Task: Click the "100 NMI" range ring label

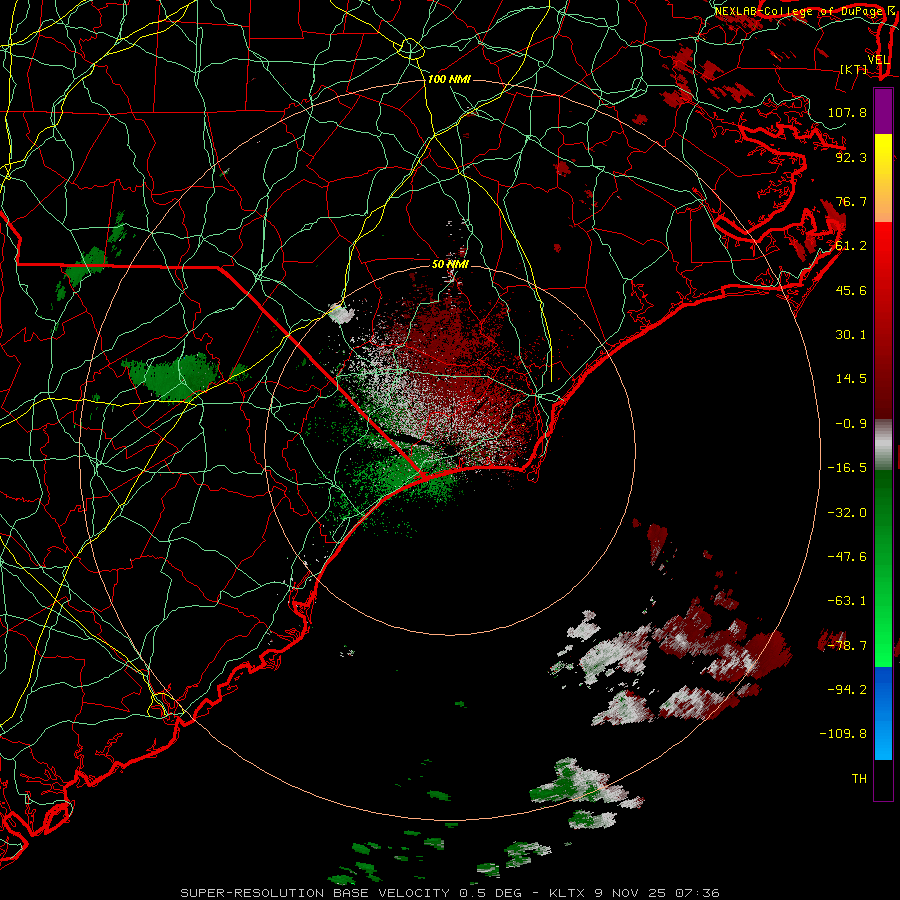Action: pos(449,79)
